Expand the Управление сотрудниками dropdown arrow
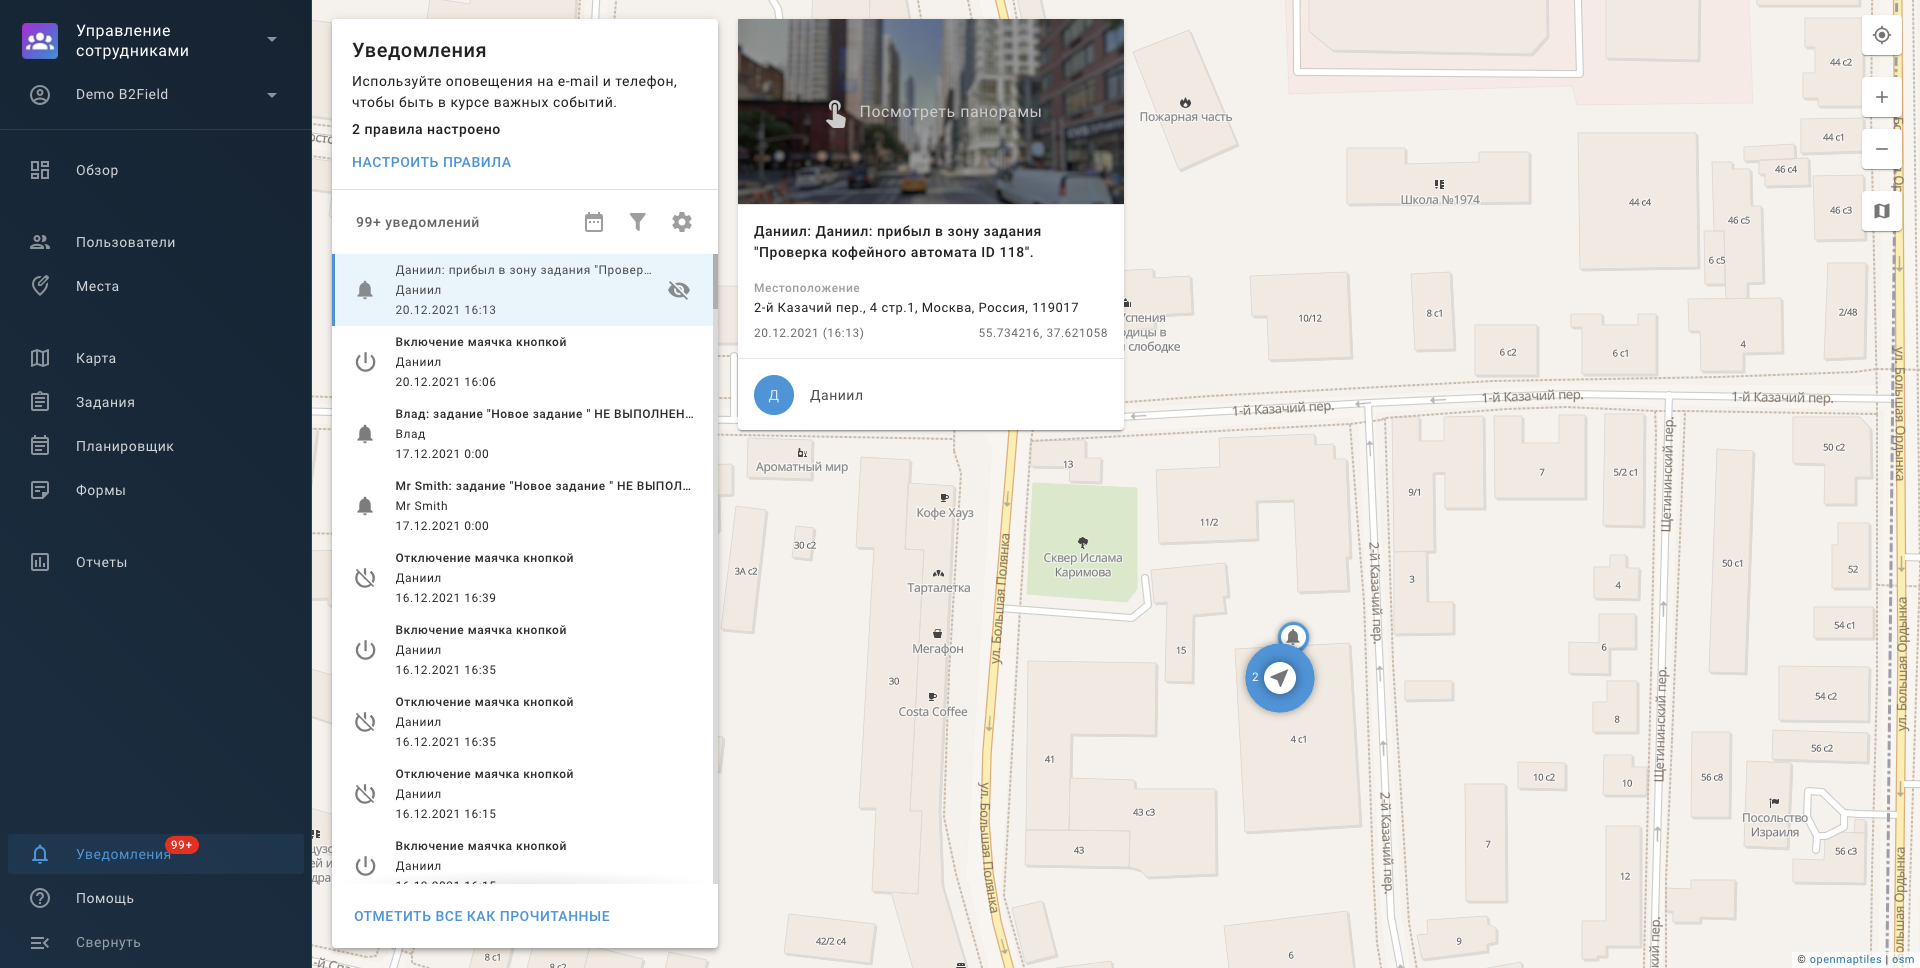Screen dimensions: 1920x968 click(272, 40)
